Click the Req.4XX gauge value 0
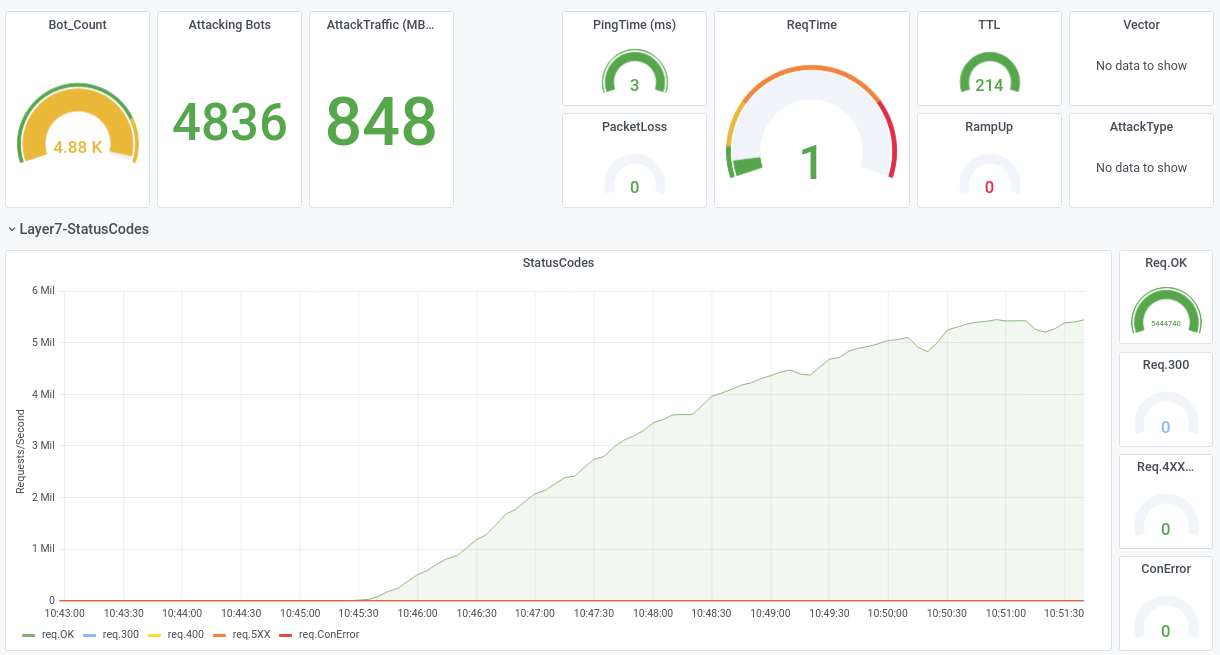 pyautogui.click(x=1165, y=530)
